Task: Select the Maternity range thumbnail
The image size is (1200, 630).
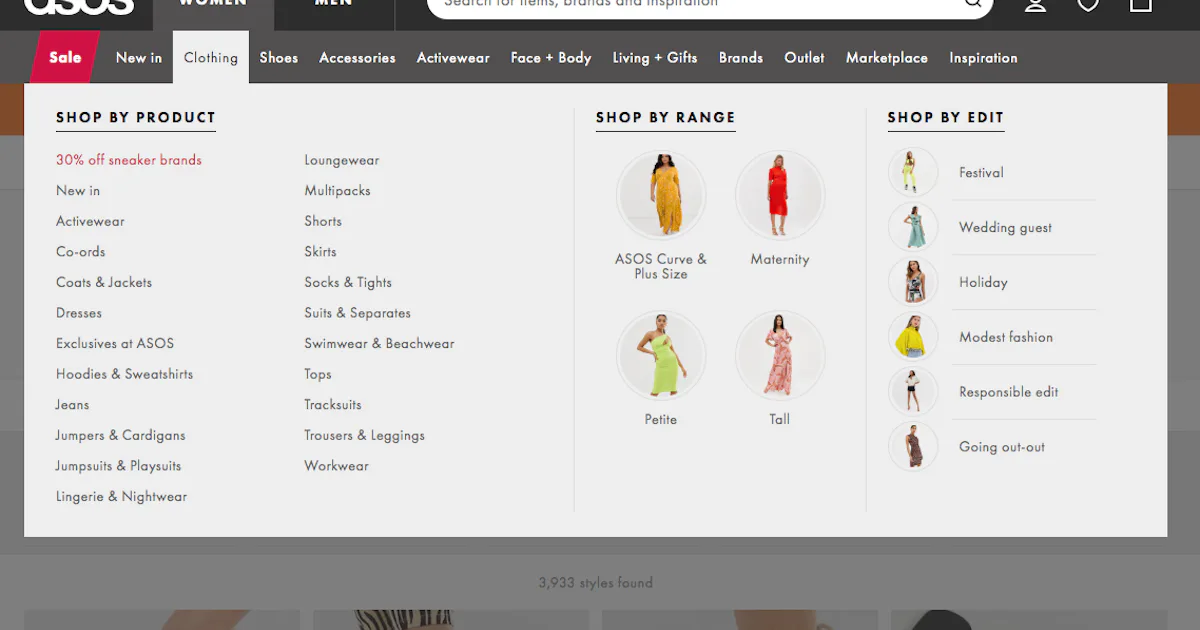Action: (x=780, y=195)
